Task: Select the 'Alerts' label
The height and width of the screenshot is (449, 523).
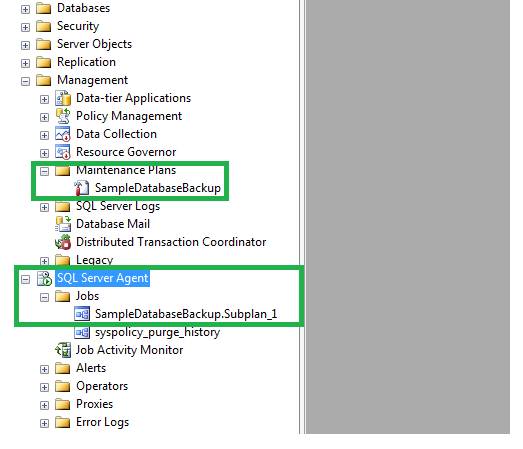Action: (91, 368)
